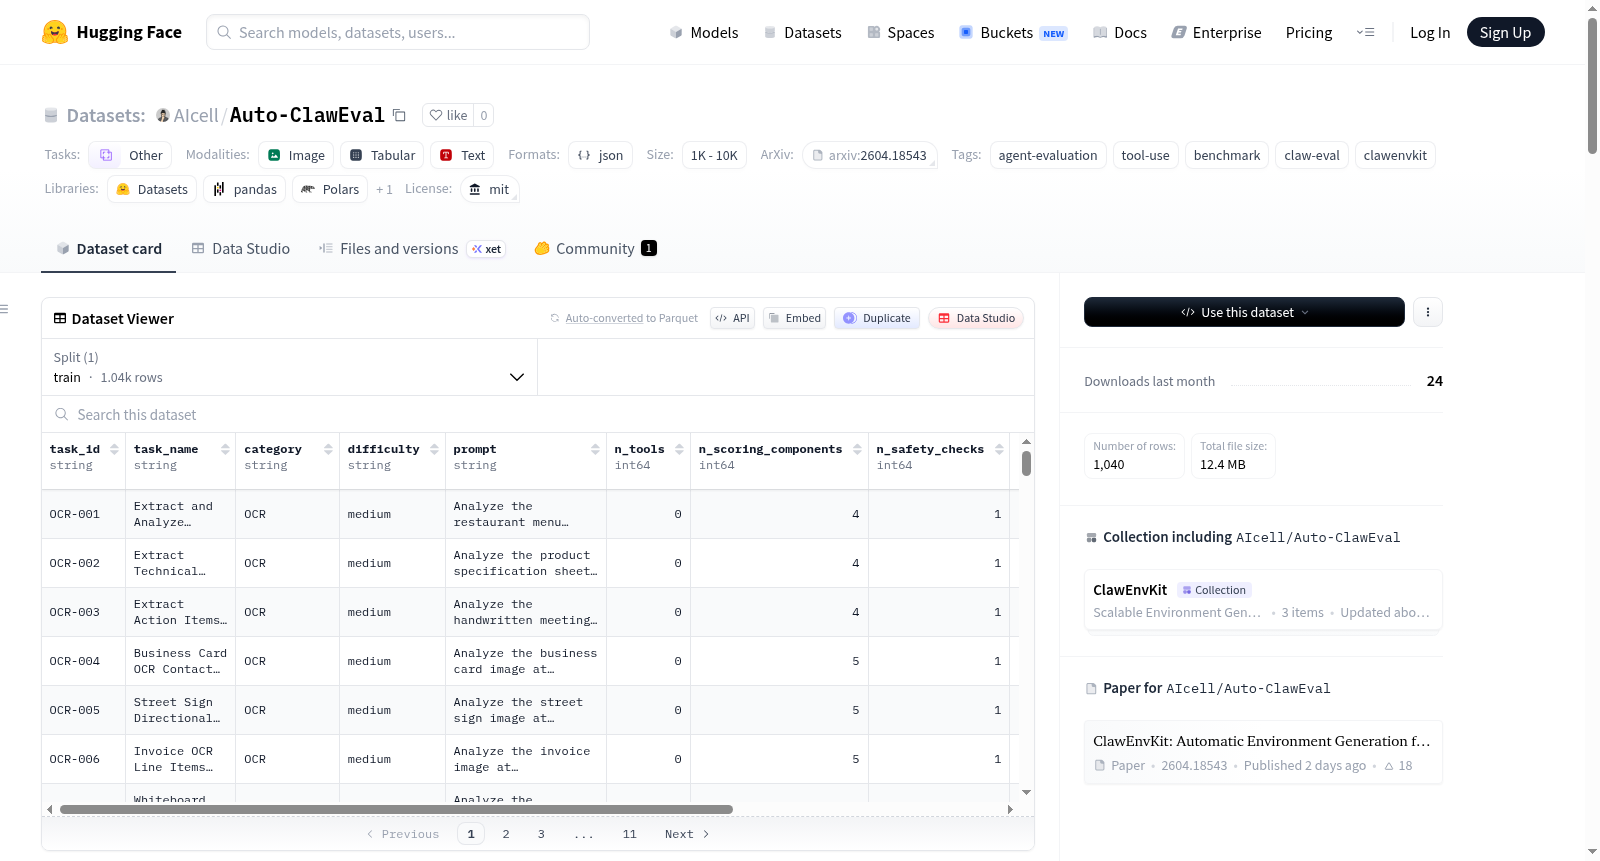Go to page 2 of table
This screenshot has height=861, width=1600.
point(506,834)
